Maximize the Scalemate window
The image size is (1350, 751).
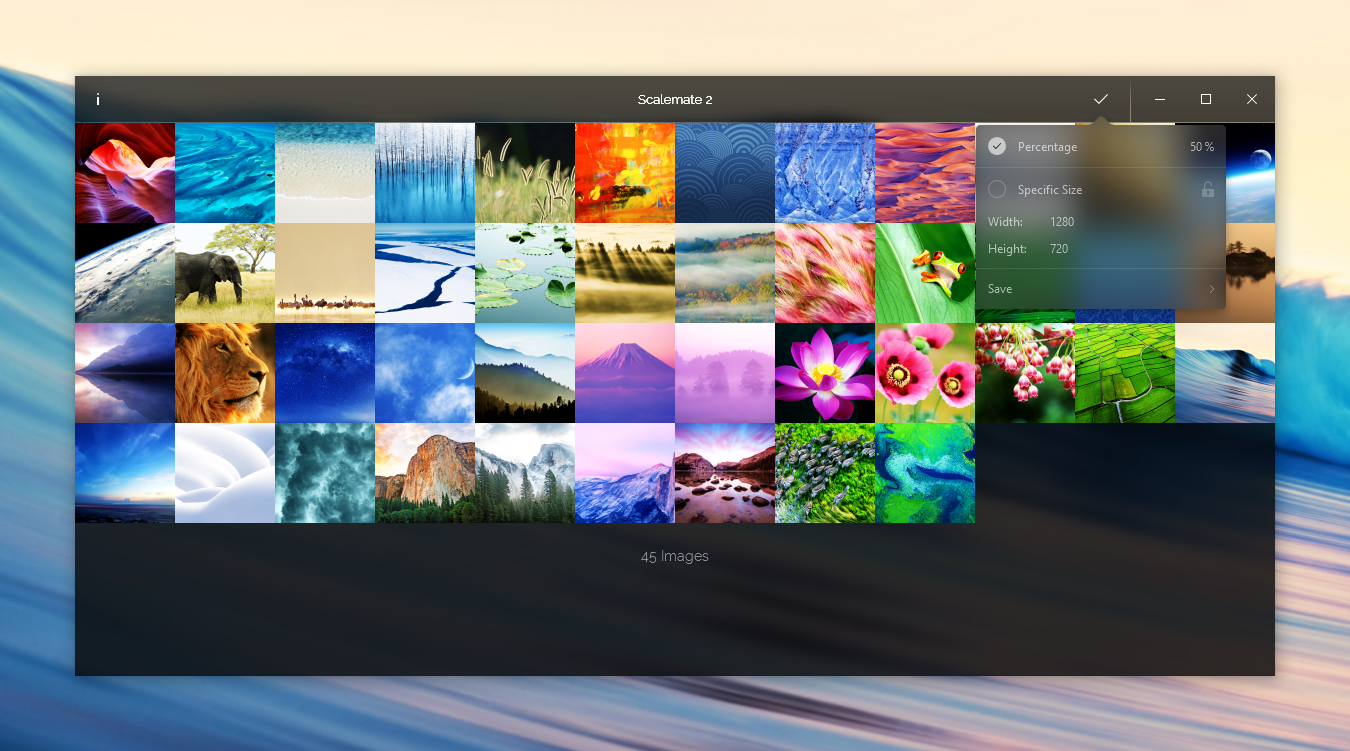[1206, 99]
